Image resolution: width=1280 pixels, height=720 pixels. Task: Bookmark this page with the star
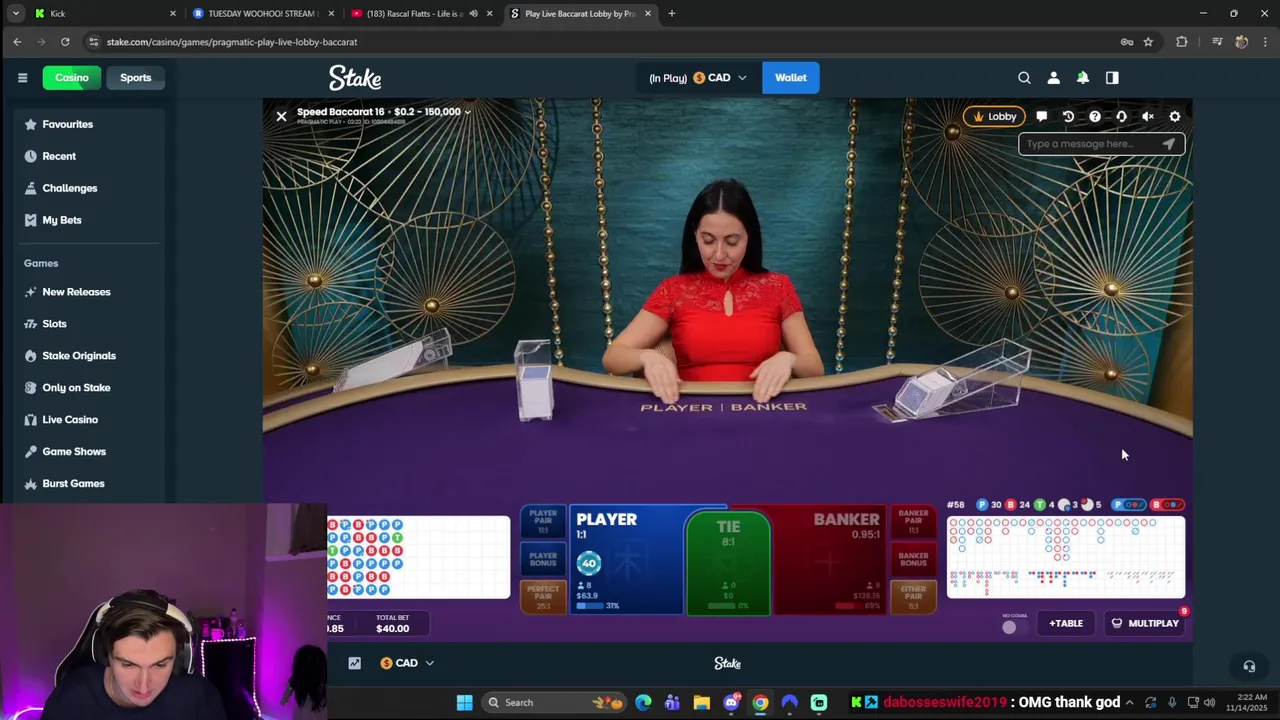click(1148, 42)
